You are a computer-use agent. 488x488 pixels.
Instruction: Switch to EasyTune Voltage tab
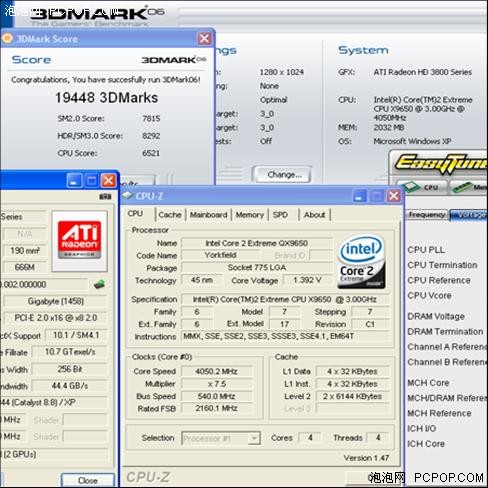click(469, 215)
